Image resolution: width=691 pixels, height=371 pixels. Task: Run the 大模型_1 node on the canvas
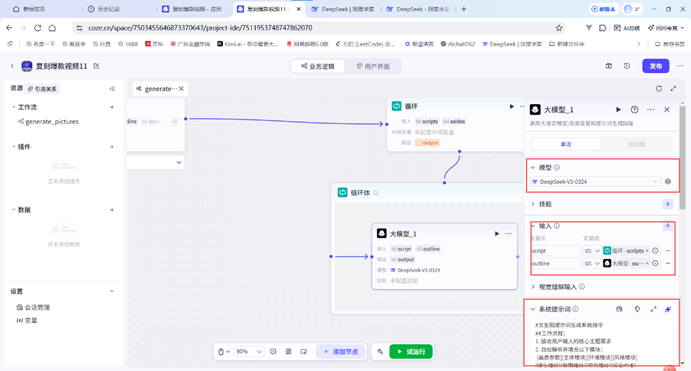point(497,234)
